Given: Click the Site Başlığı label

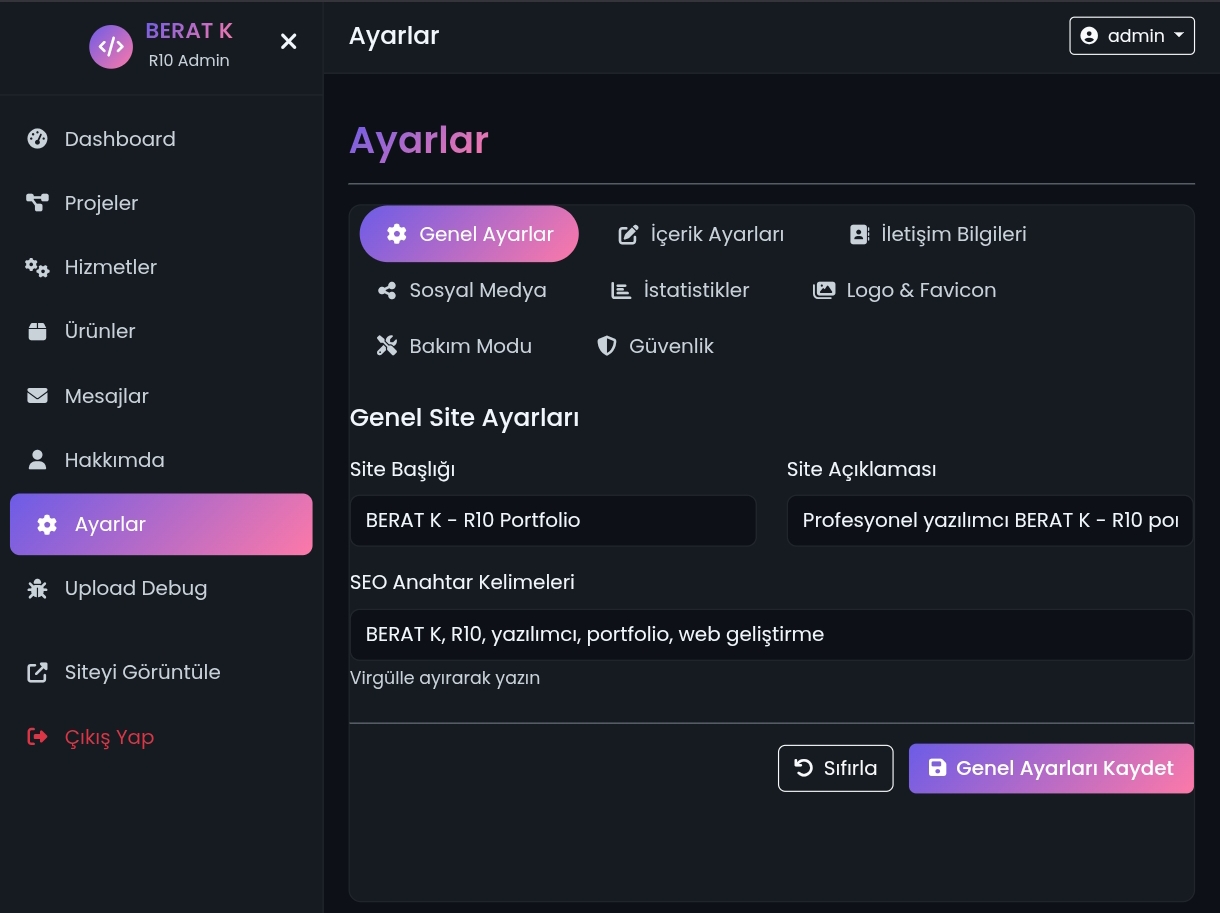Looking at the screenshot, I should [x=403, y=469].
